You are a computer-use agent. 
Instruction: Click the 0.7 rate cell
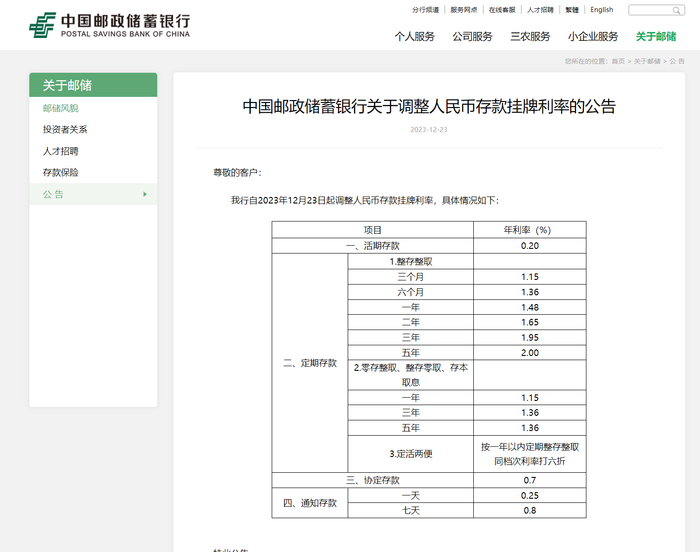pos(530,480)
